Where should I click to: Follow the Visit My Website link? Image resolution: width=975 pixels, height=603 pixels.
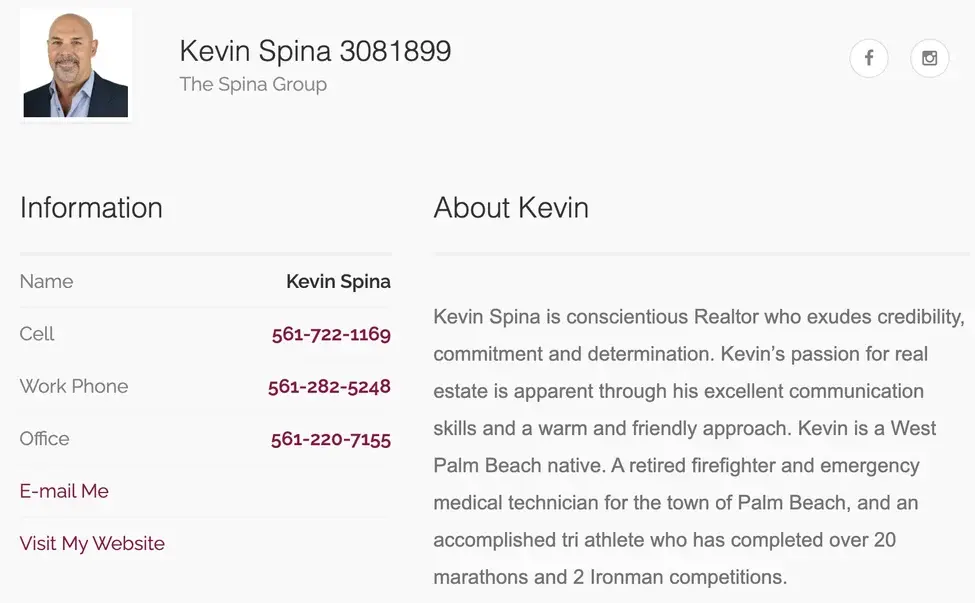(92, 543)
